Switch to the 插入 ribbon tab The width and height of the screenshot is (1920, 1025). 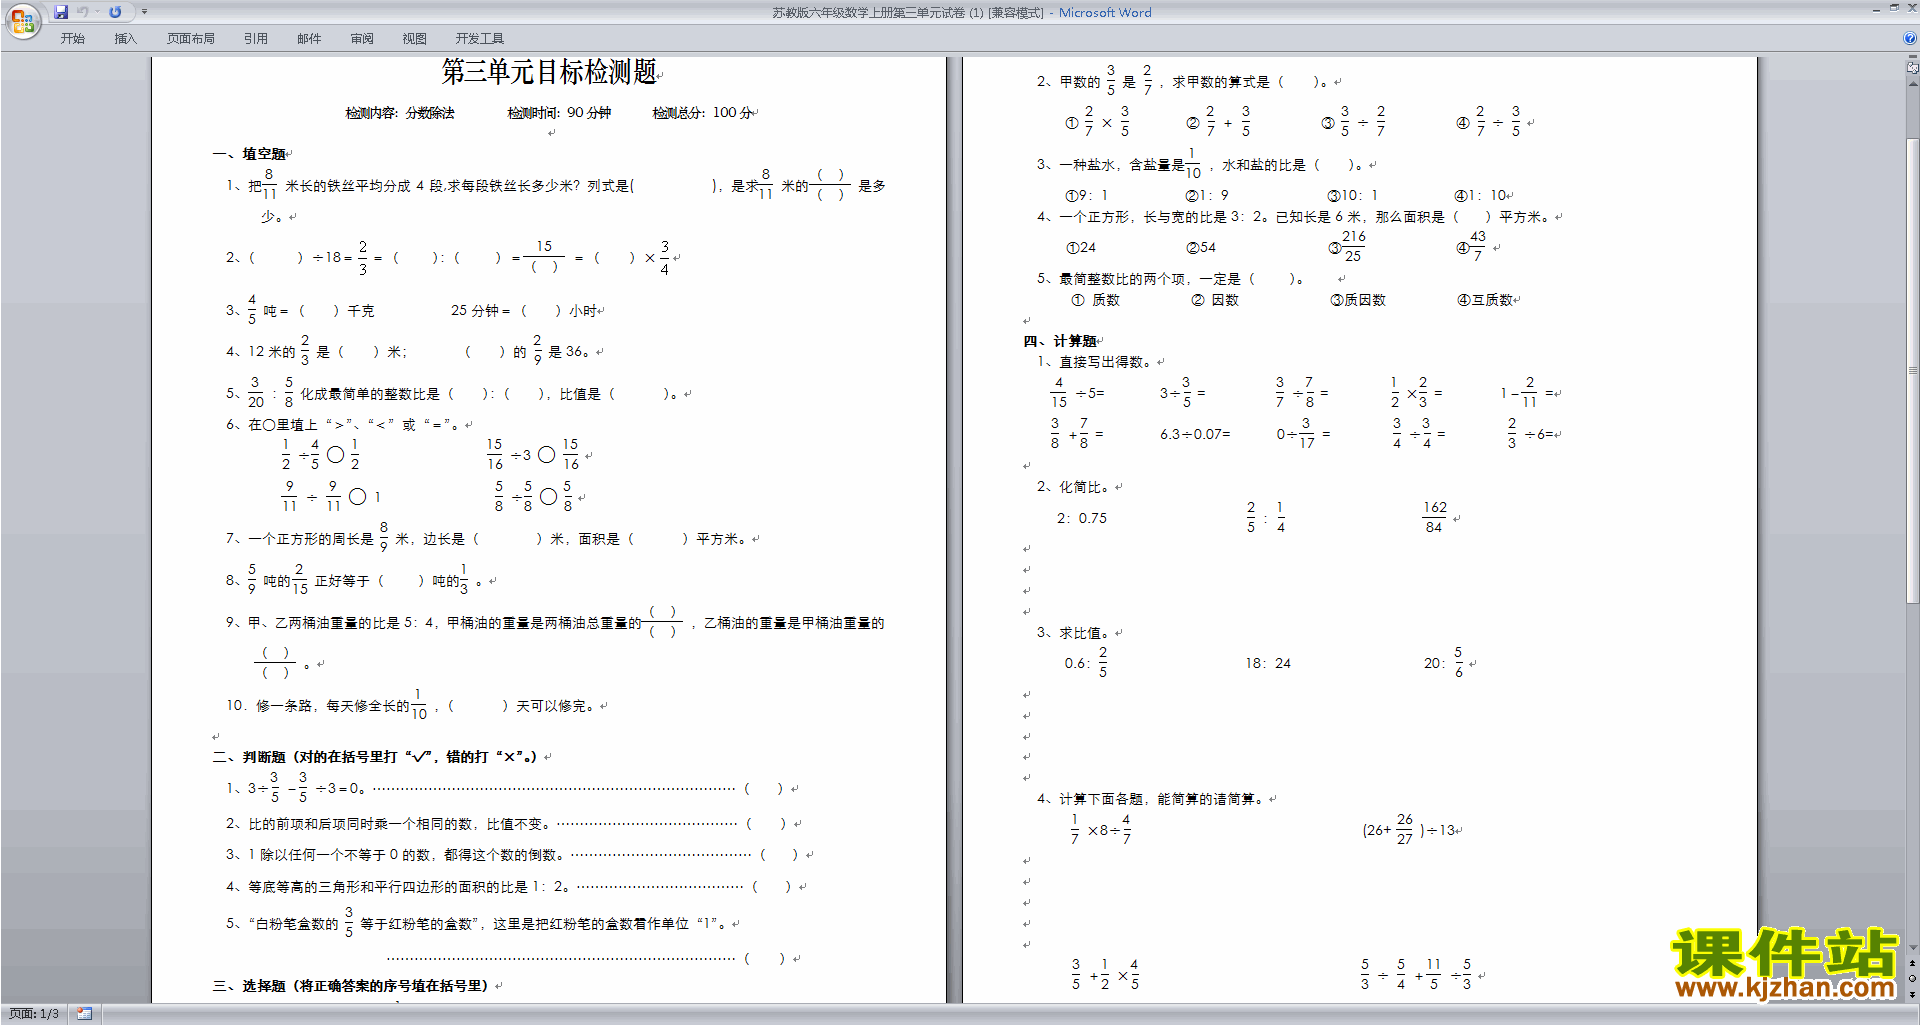click(x=125, y=39)
